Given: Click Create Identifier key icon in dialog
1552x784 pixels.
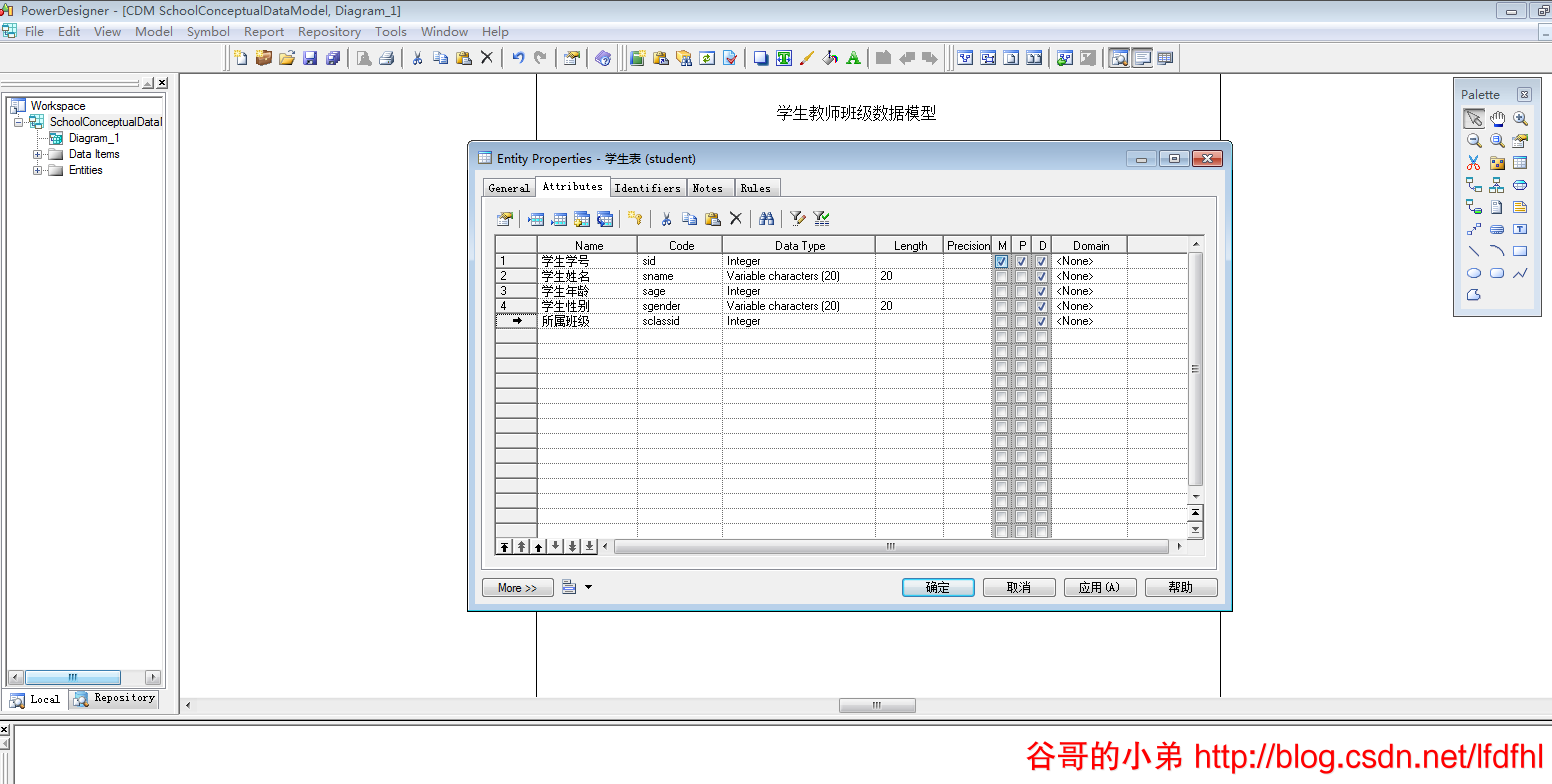Looking at the screenshot, I should pos(634,219).
